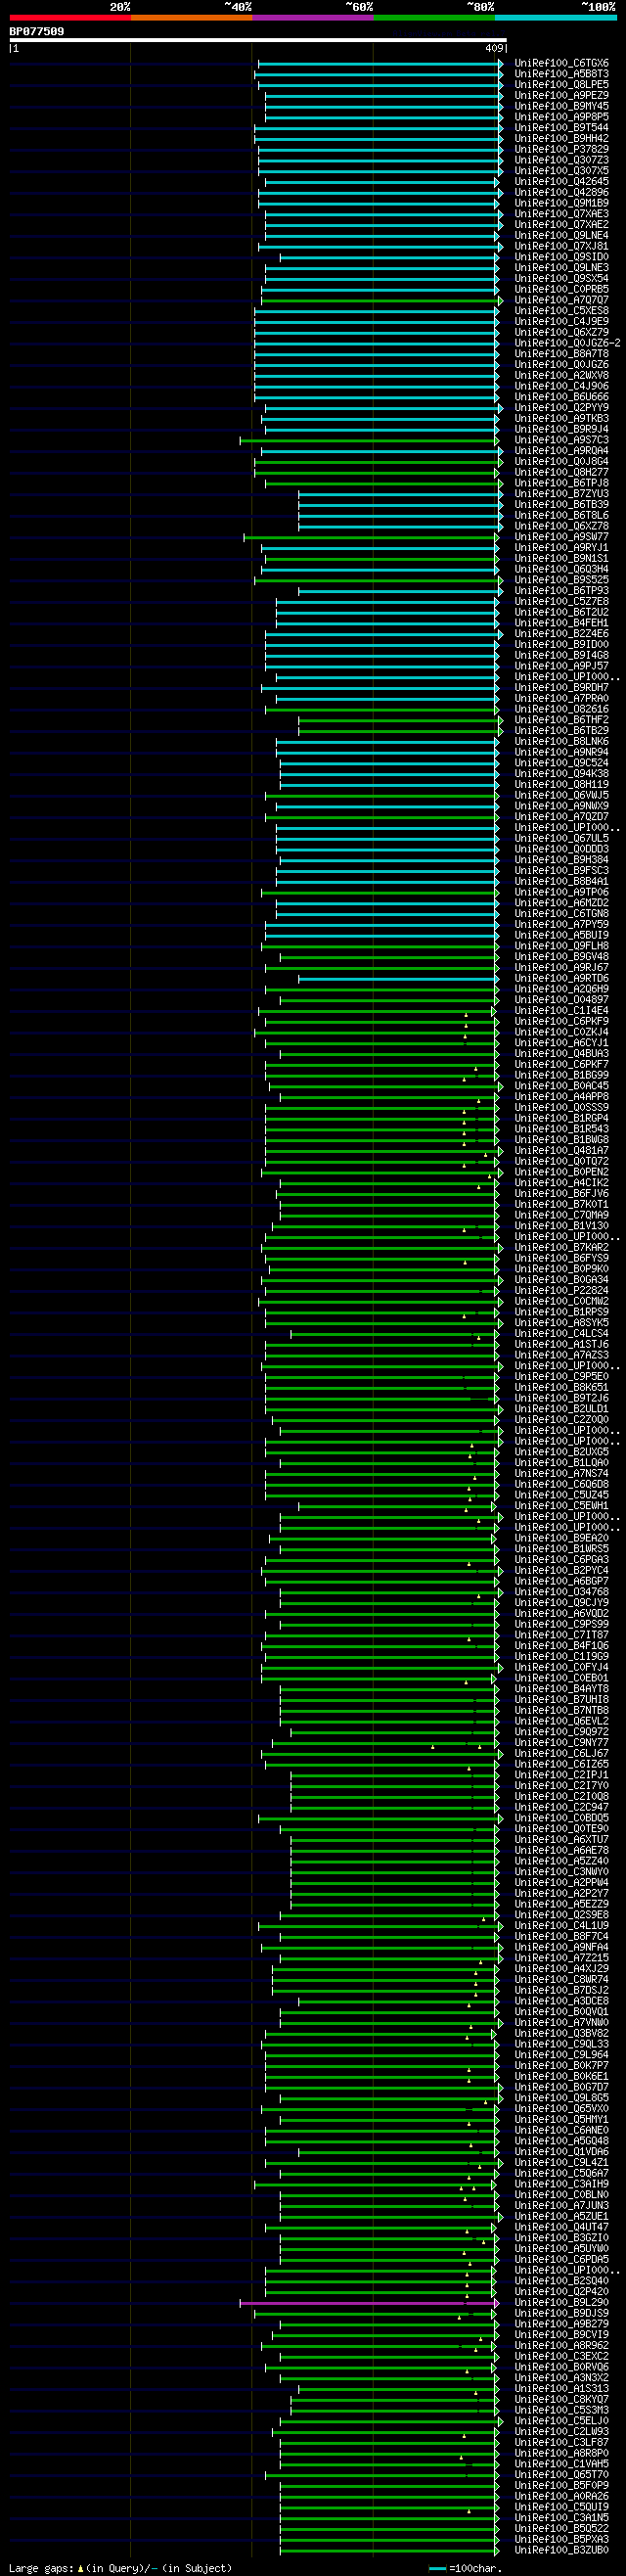Screen dimensions: 626x2576
Task: Click the green alignment bar for UniRef100_A7Q7Q7
Action: (x=382, y=300)
